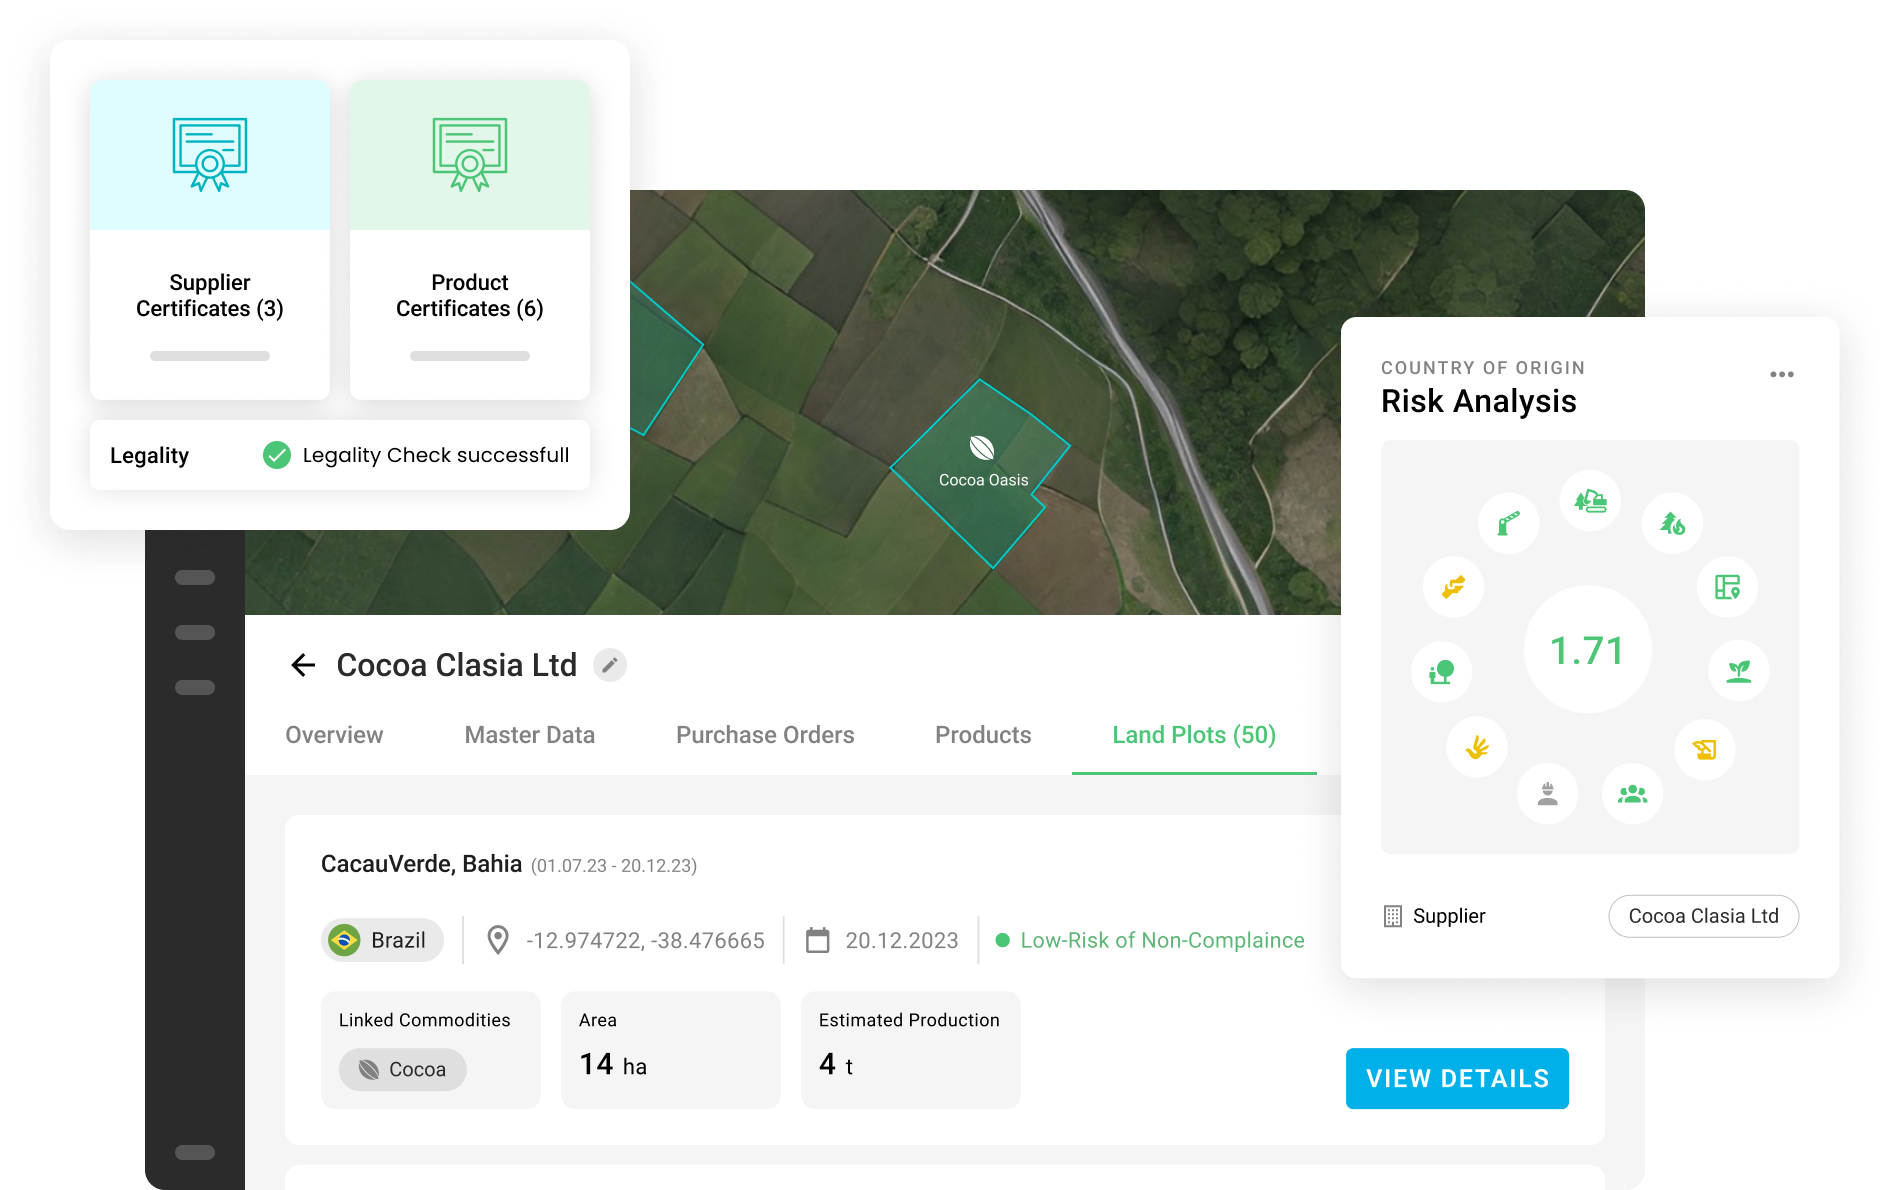This screenshot has height=1190, width=1890.
Task: Open the Product Certificates (6) card
Action: pos(470,240)
